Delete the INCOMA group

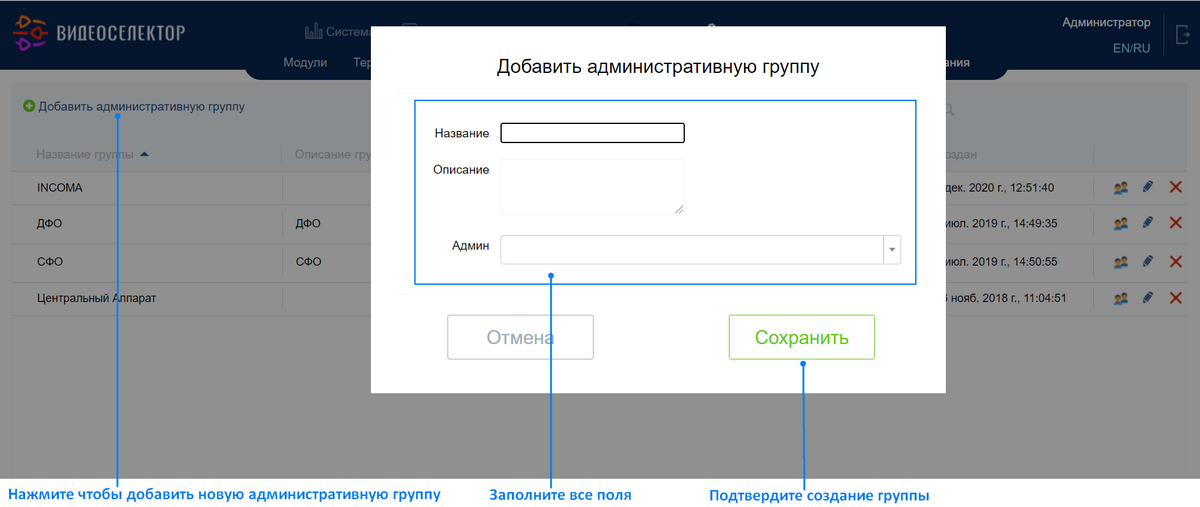point(1175,187)
